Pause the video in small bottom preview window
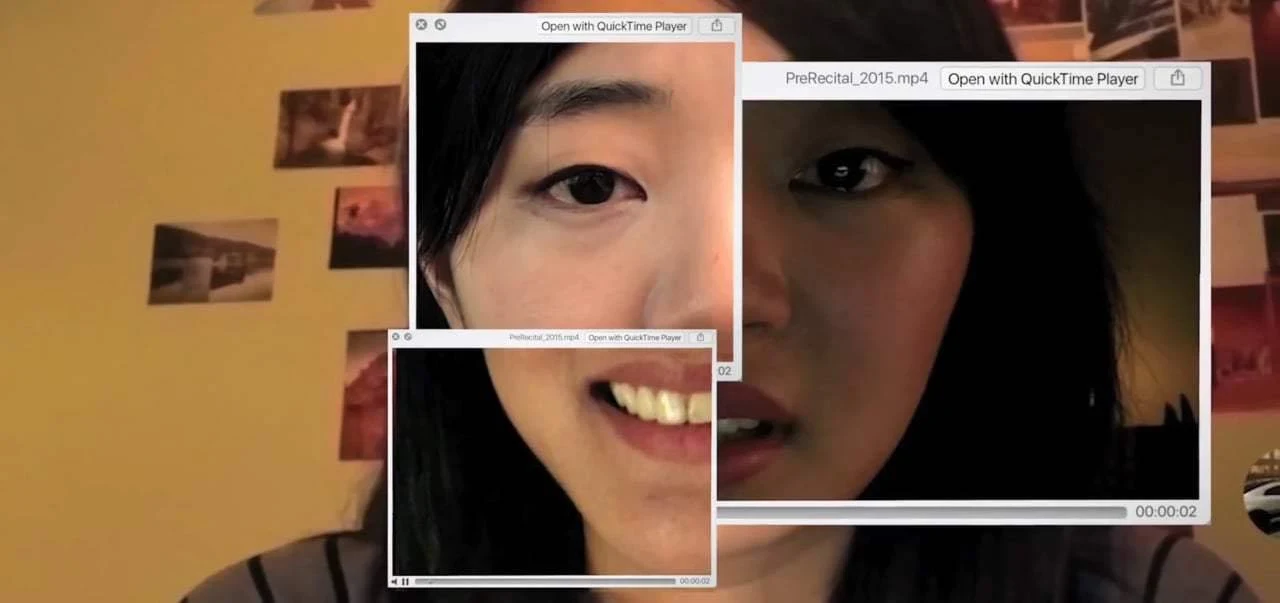Viewport: 1280px width, 603px height. [x=406, y=581]
